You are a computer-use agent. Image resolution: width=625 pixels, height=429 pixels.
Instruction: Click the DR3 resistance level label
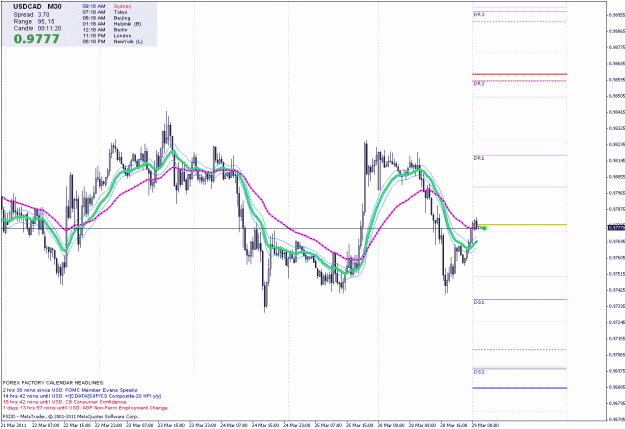coord(479,14)
